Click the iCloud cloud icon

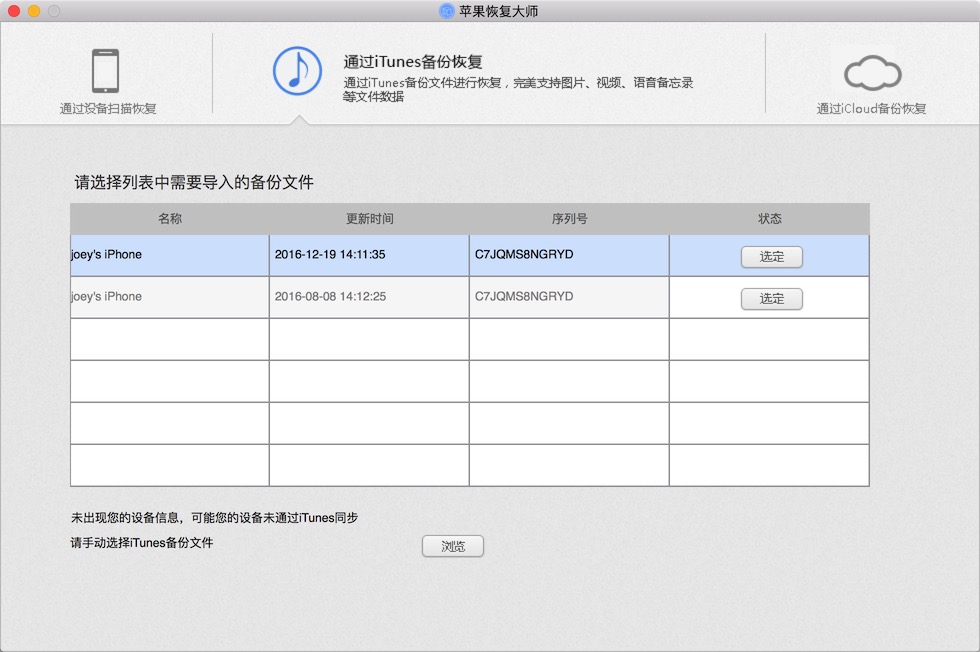pos(871,74)
